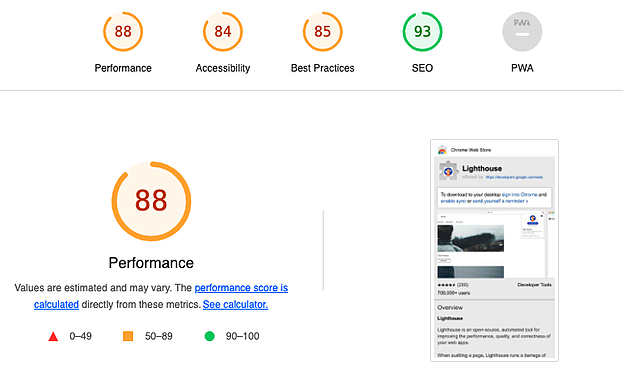Open the Performance category label at top
Screen dimensions: 623x382
pyautogui.click(x=123, y=68)
